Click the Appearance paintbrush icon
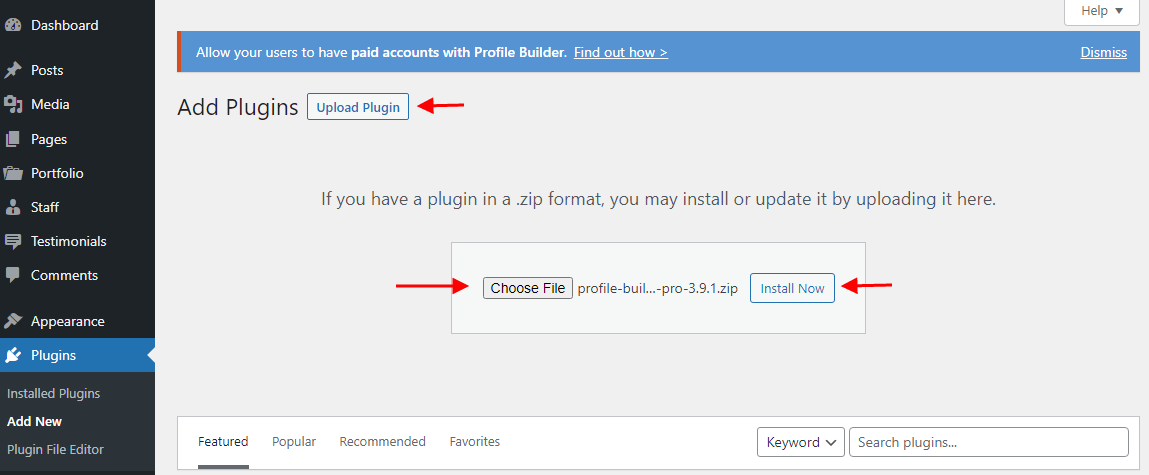 click(x=13, y=321)
